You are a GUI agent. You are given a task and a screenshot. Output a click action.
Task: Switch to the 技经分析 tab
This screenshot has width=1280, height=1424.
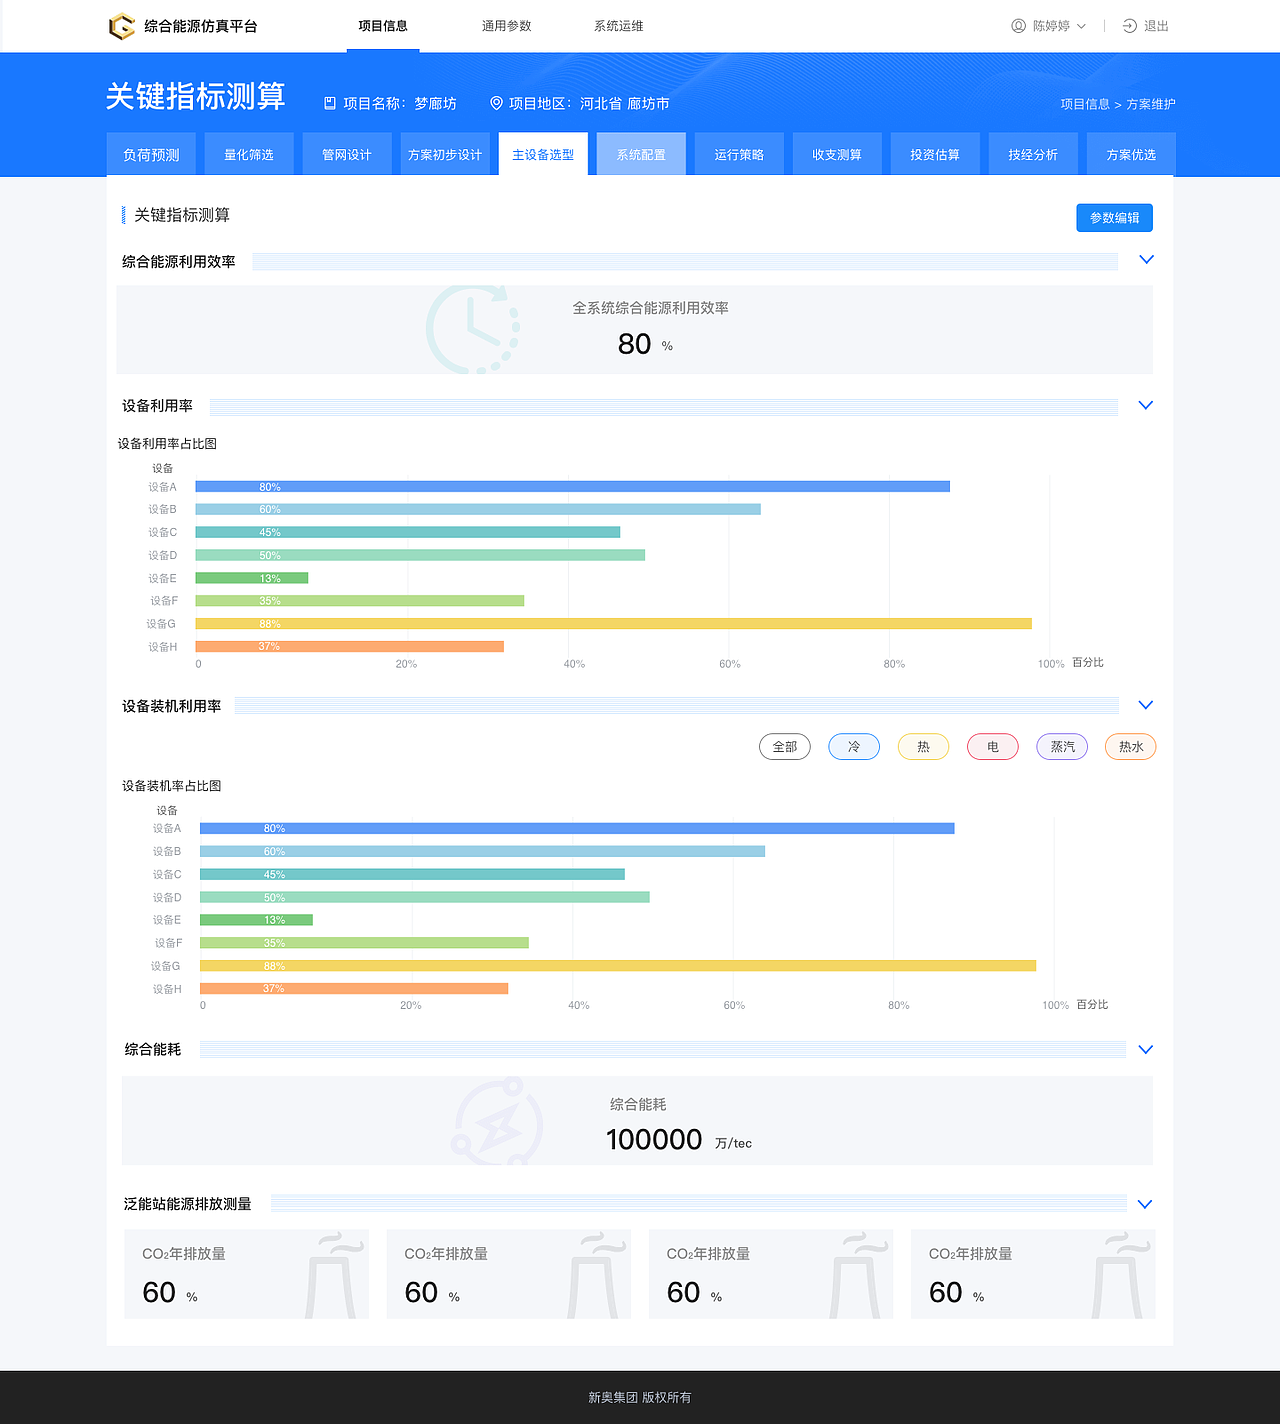pos(1033,154)
